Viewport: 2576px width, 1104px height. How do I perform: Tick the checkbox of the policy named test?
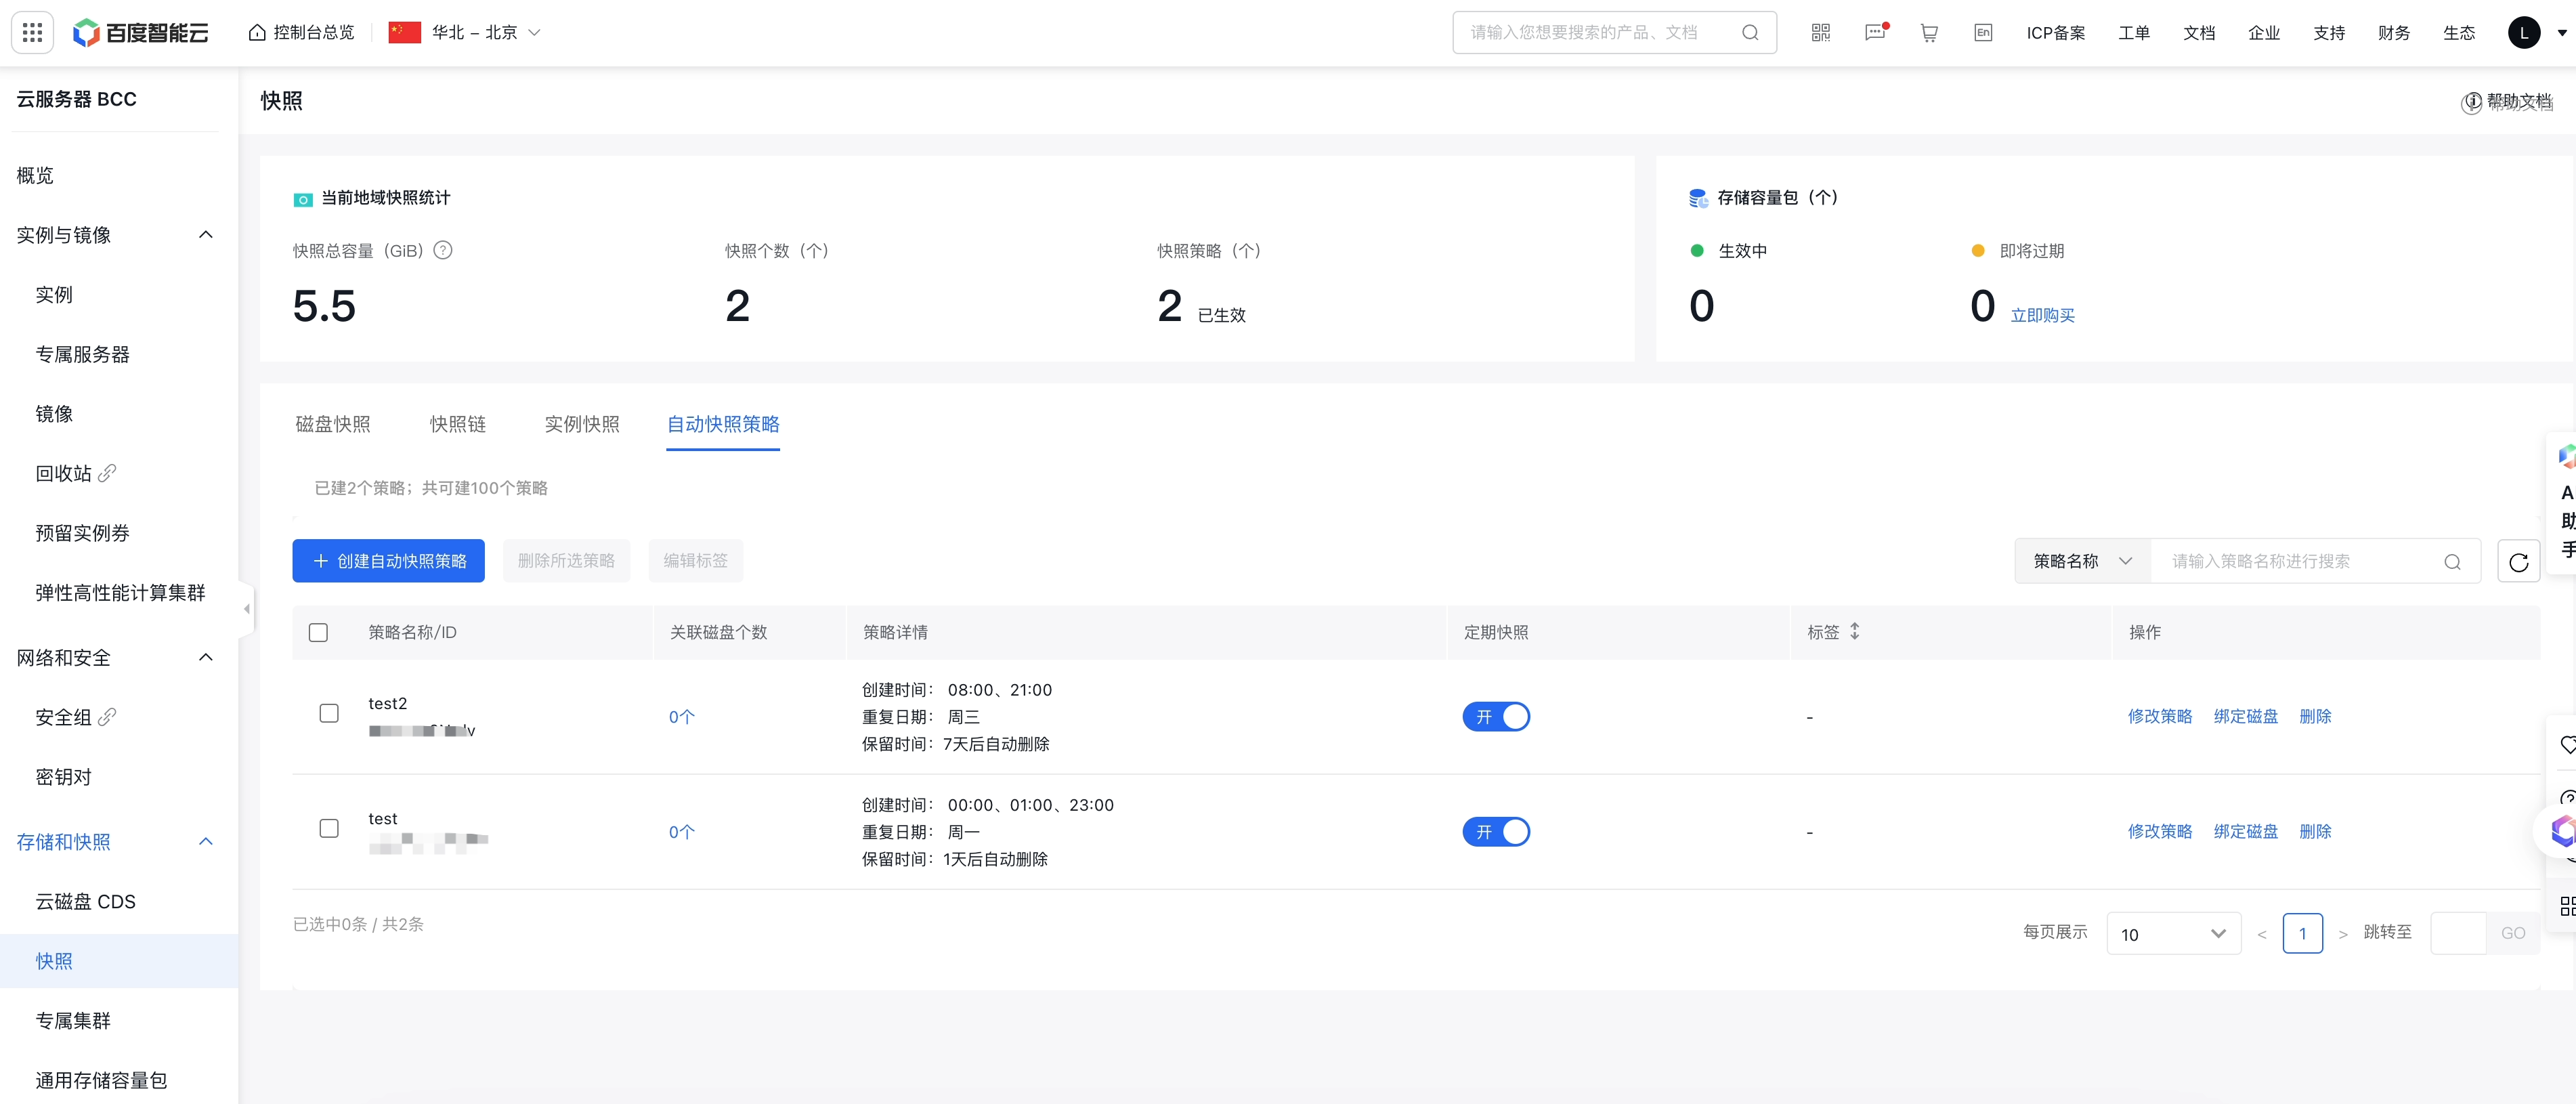(329, 828)
